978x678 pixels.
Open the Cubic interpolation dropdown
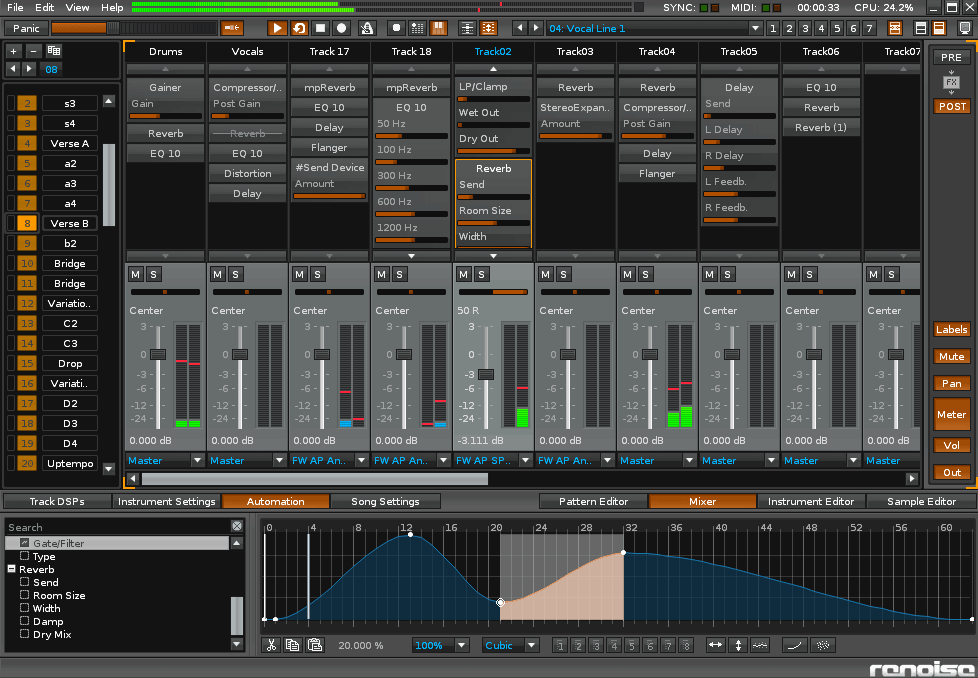point(531,645)
